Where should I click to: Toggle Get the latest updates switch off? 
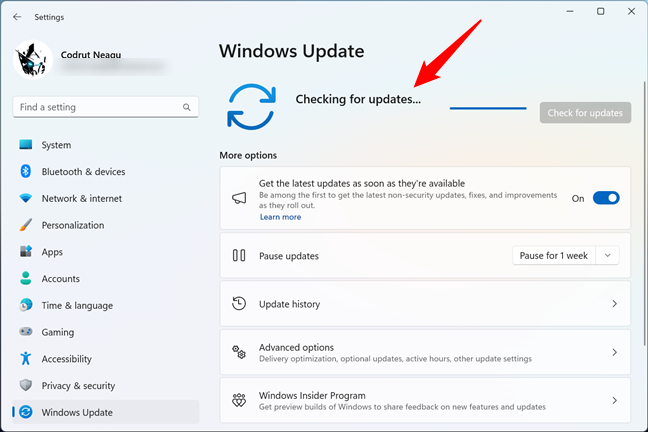(606, 198)
